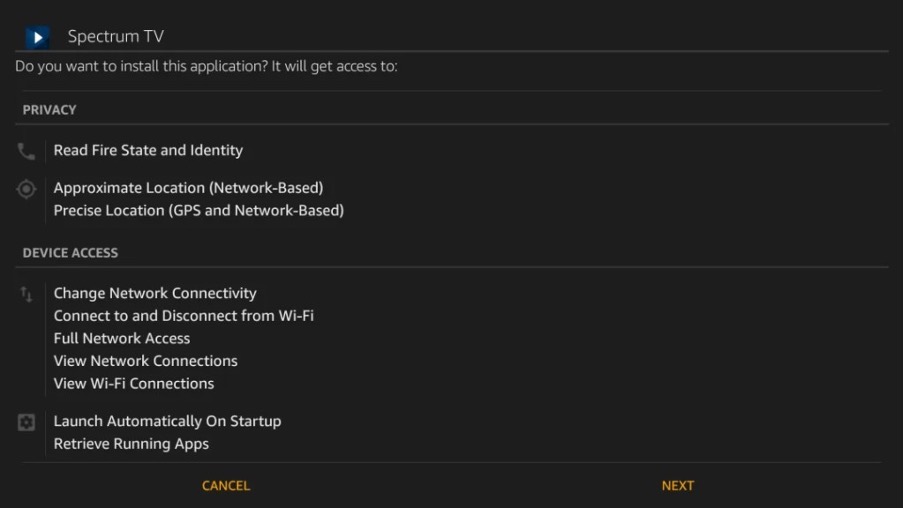Click the startup gear icon
The image size is (904, 508).
[x=26, y=422]
